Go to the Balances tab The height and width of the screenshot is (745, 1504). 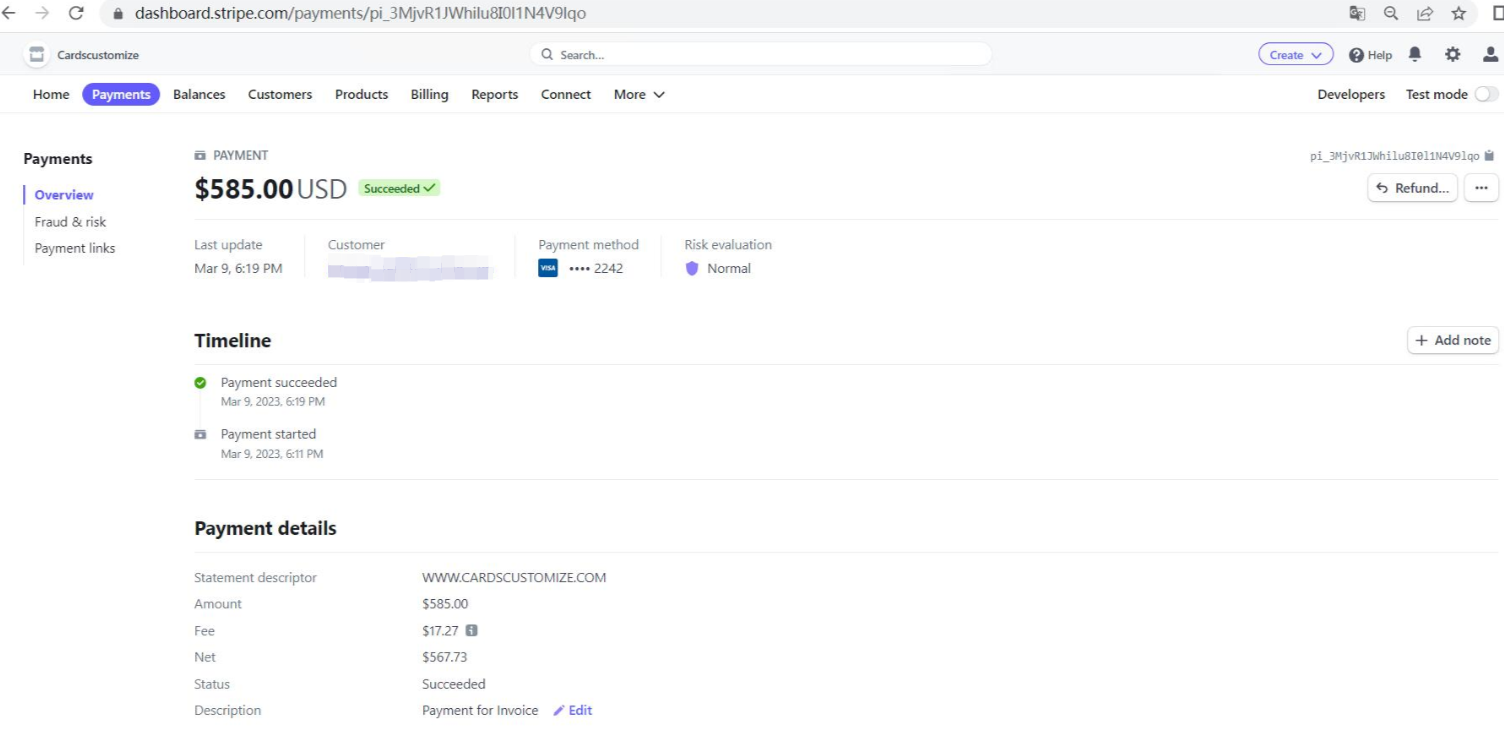click(199, 94)
